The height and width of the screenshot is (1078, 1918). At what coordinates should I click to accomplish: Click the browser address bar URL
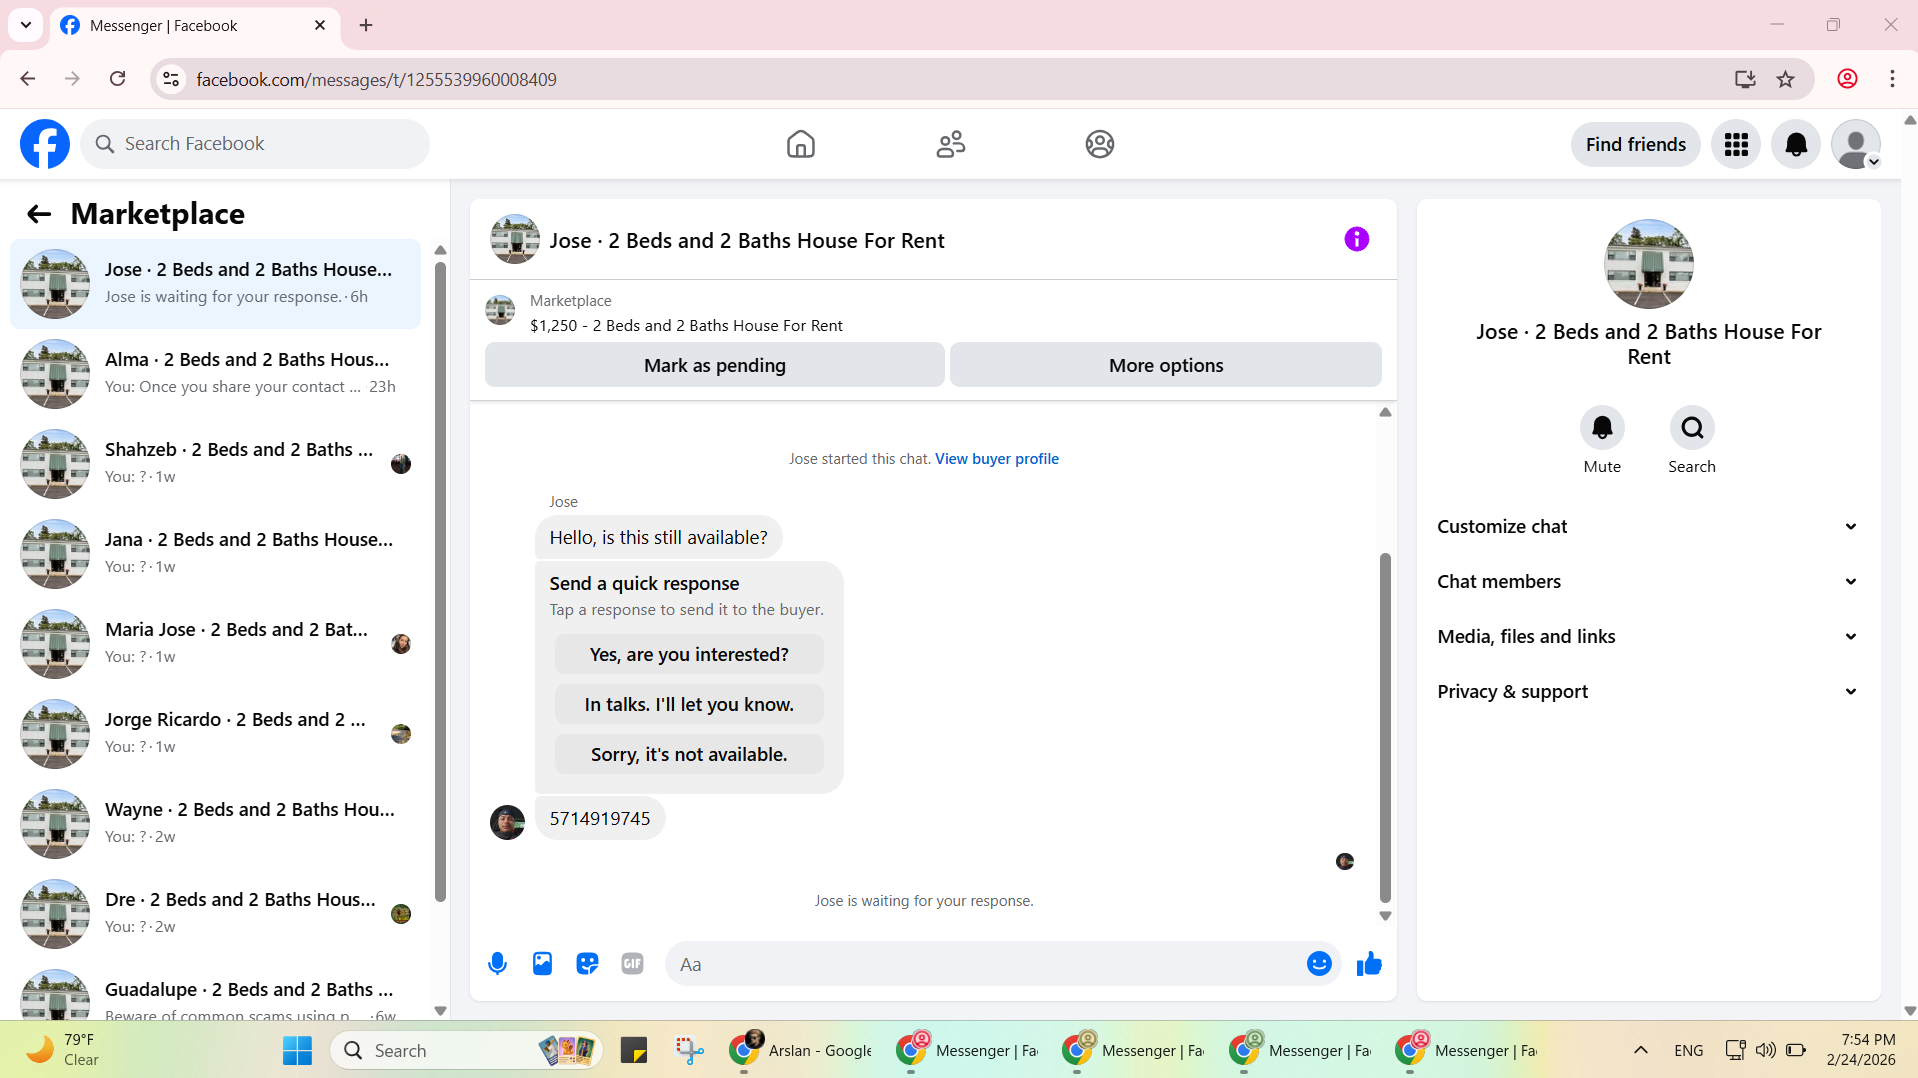click(x=376, y=79)
